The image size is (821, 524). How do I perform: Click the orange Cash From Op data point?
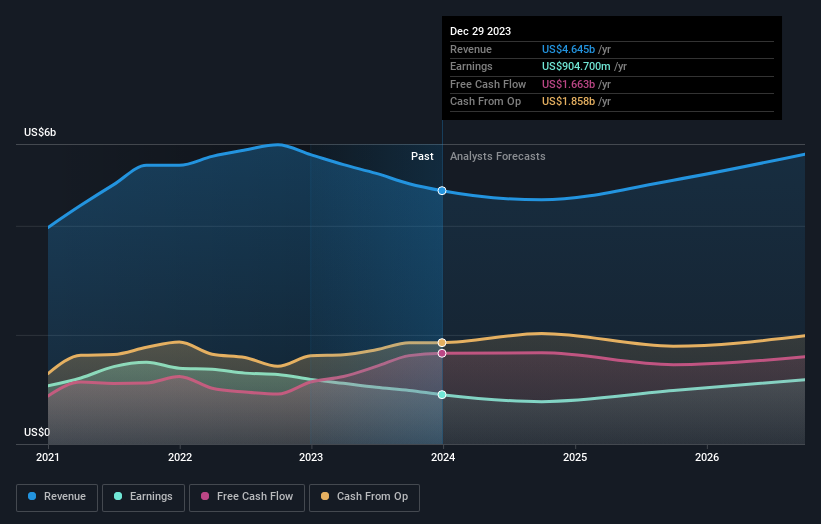pyautogui.click(x=442, y=342)
